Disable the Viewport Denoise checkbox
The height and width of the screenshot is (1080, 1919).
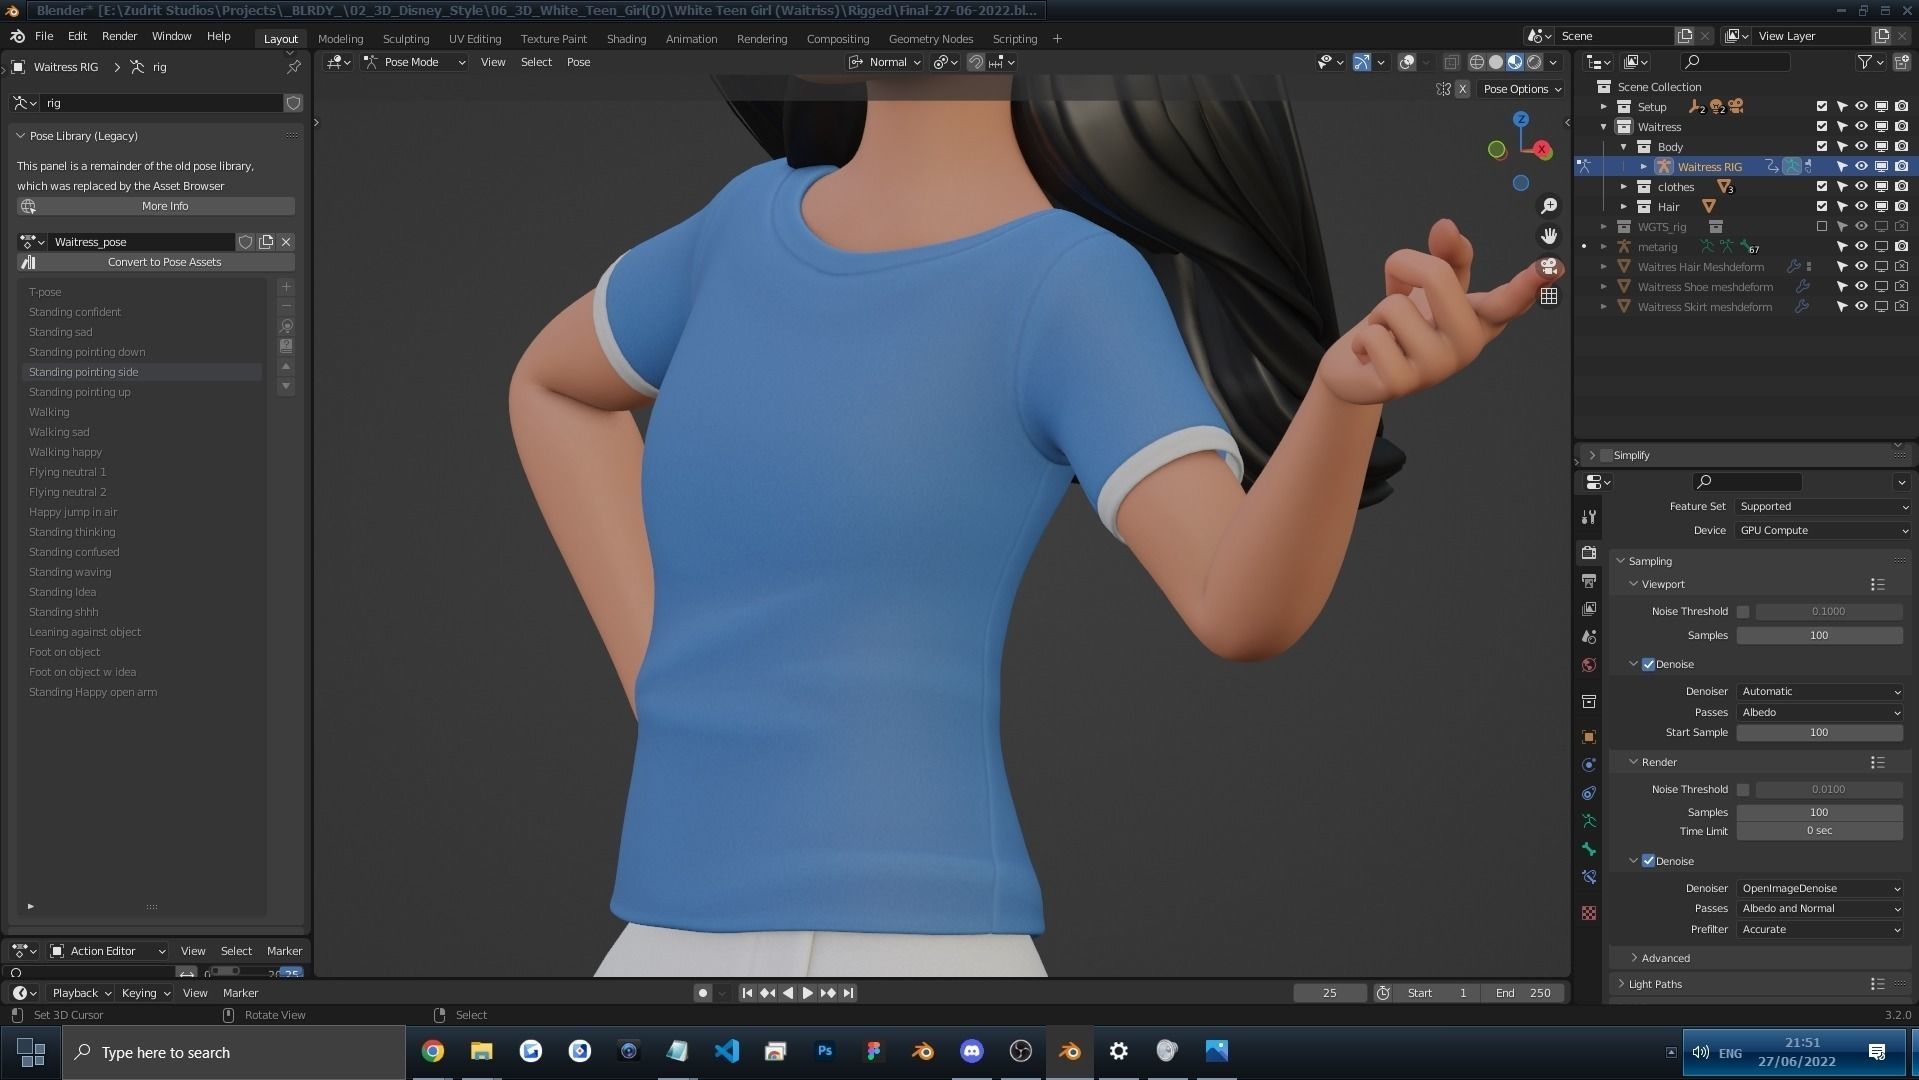pyautogui.click(x=1648, y=664)
